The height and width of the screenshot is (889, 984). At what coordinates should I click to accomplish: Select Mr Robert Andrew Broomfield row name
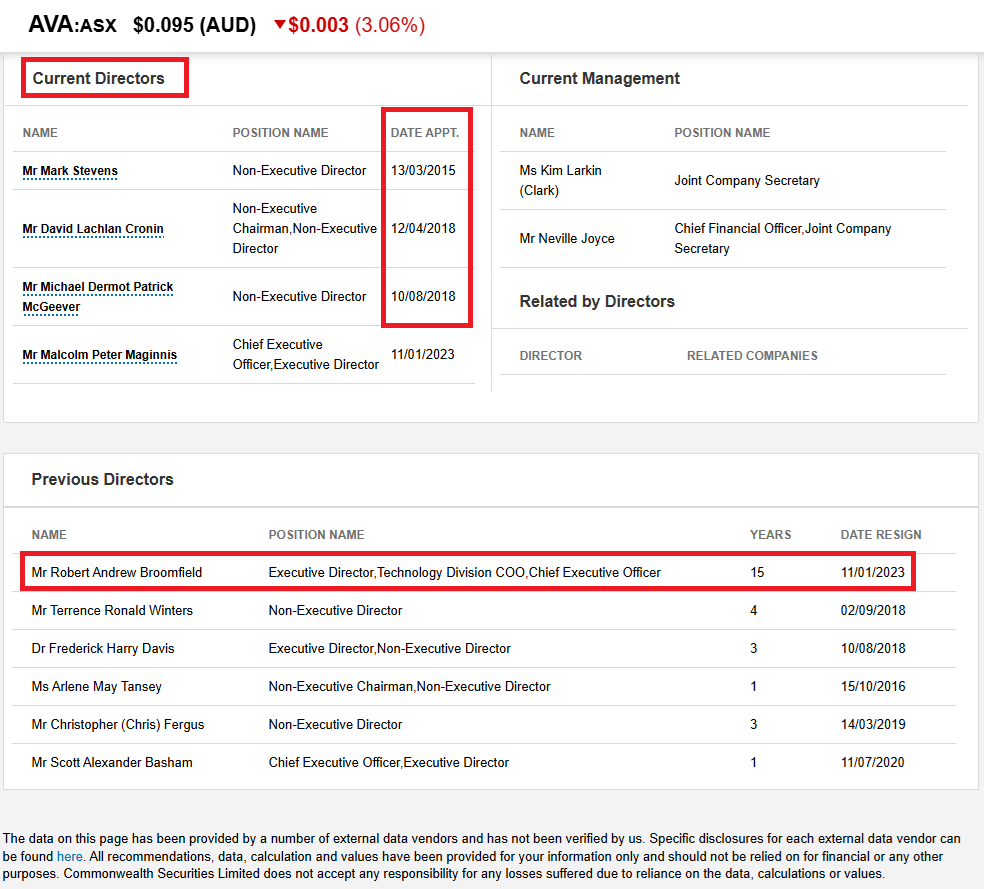pyautogui.click(x=117, y=573)
